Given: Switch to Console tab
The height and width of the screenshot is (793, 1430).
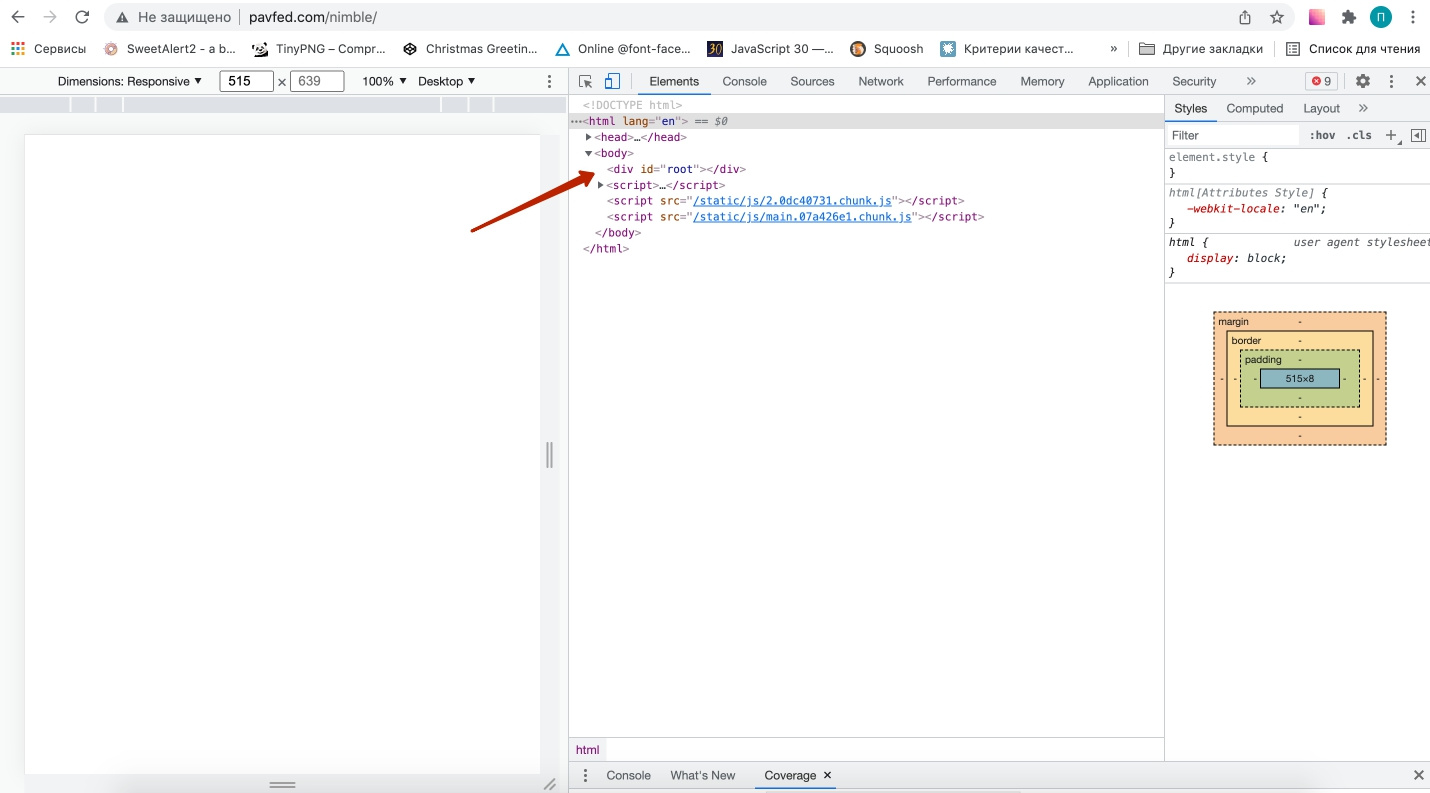Looking at the screenshot, I should (745, 81).
